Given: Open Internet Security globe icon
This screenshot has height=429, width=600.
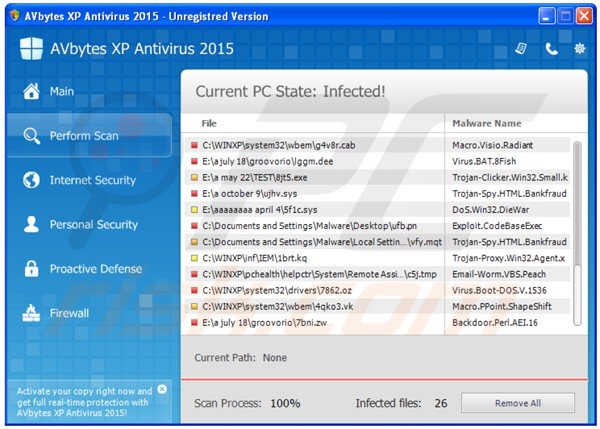Looking at the screenshot, I should click(x=31, y=180).
